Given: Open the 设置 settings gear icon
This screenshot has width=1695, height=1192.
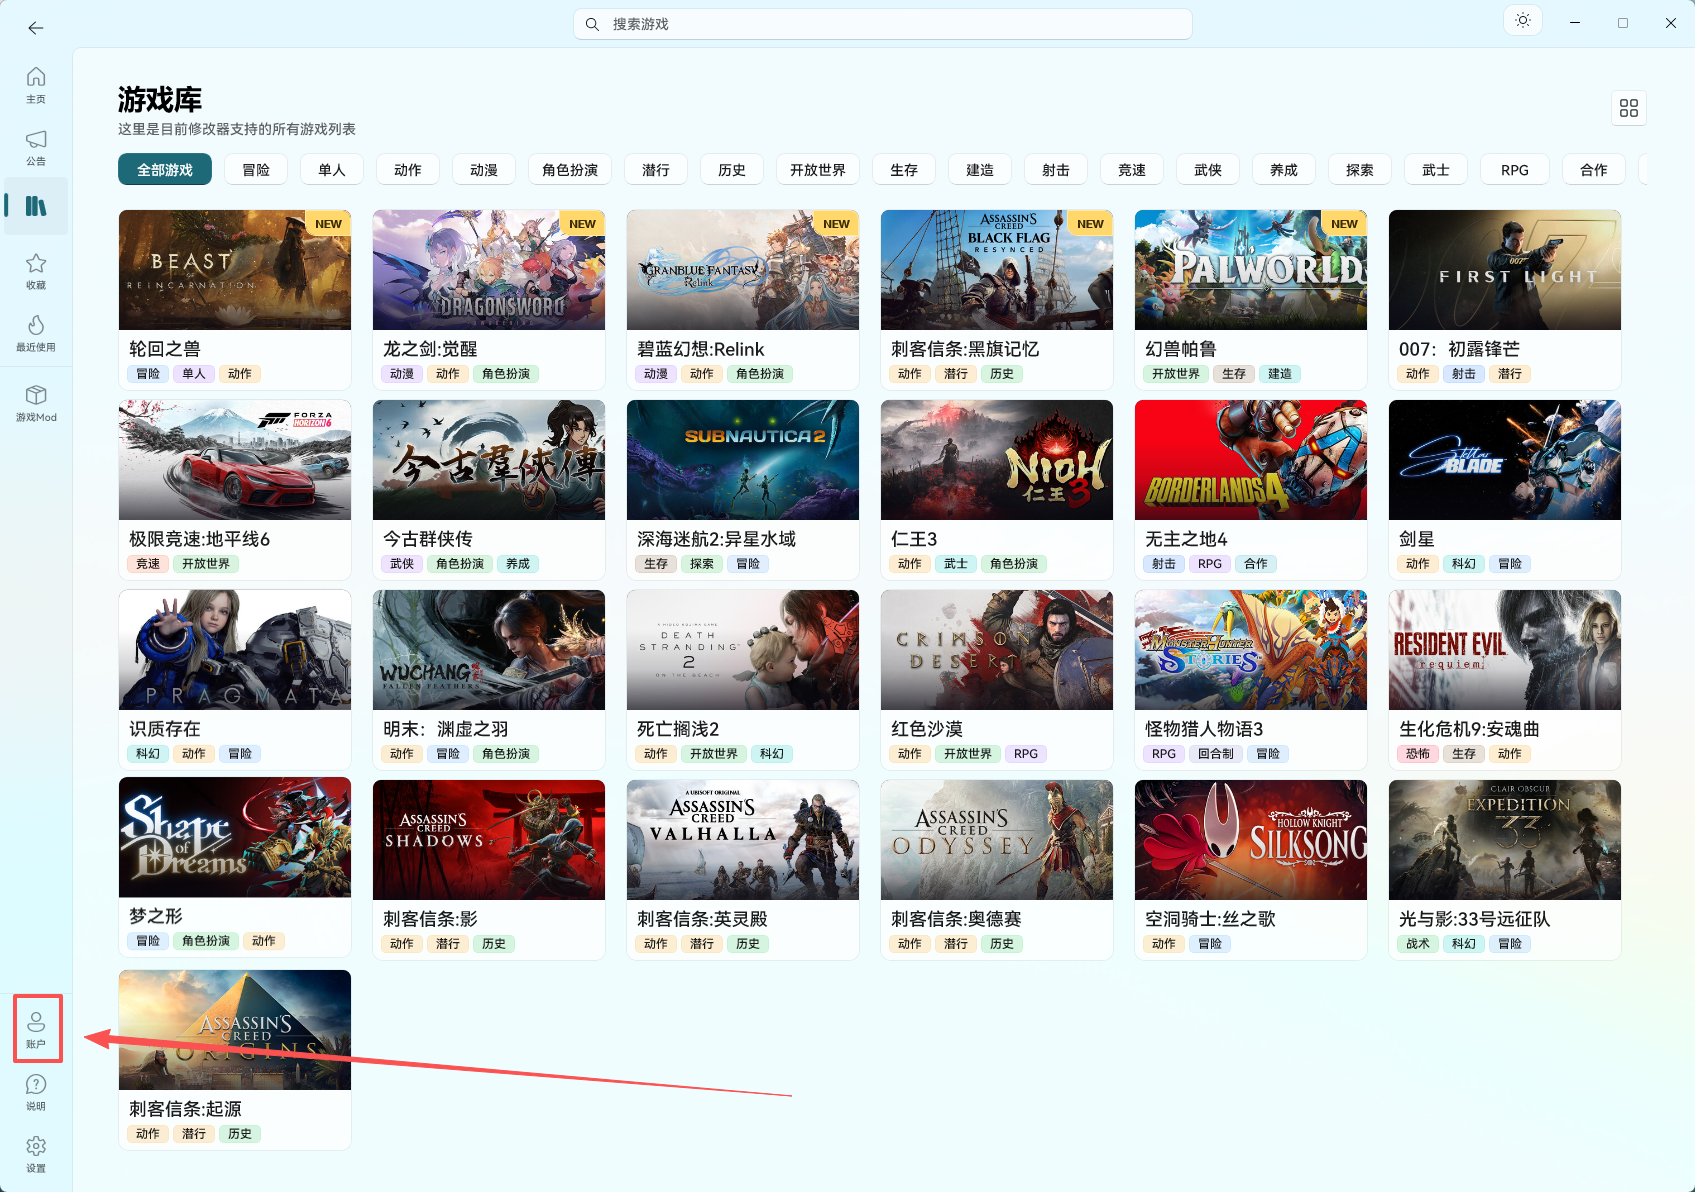Looking at the screenshot, I should click(x=36, y=1154).
